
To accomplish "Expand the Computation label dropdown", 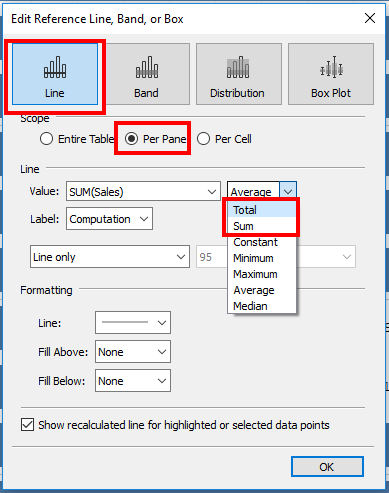I will (x=109, y=219).
